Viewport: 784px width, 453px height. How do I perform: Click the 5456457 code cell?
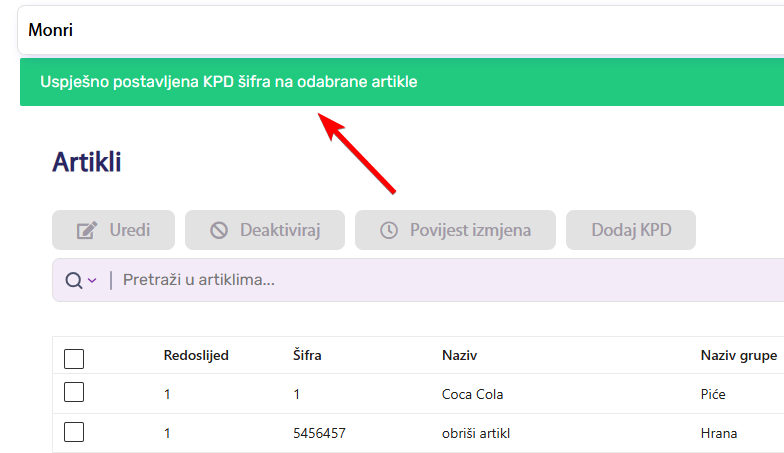coord(320,433)
